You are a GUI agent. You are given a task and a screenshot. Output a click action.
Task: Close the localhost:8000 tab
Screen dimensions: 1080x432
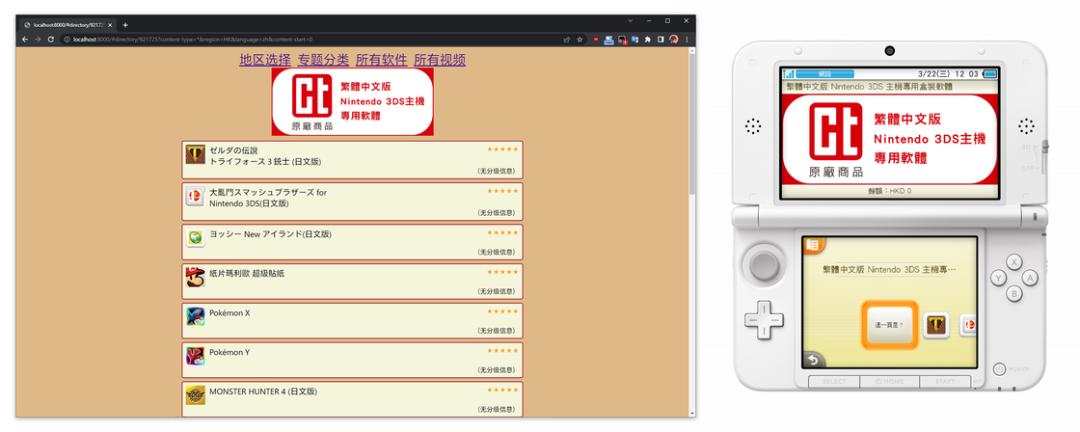(x=110, y=25)
